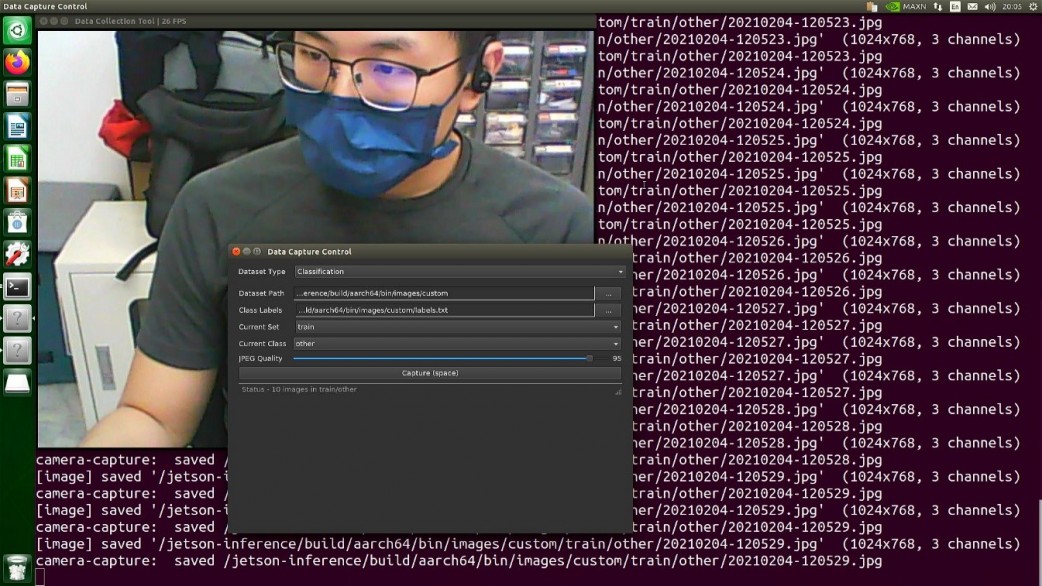1042x586 pixels.
Task: Click the Dataset Path input field
Action: coord(444,293)
